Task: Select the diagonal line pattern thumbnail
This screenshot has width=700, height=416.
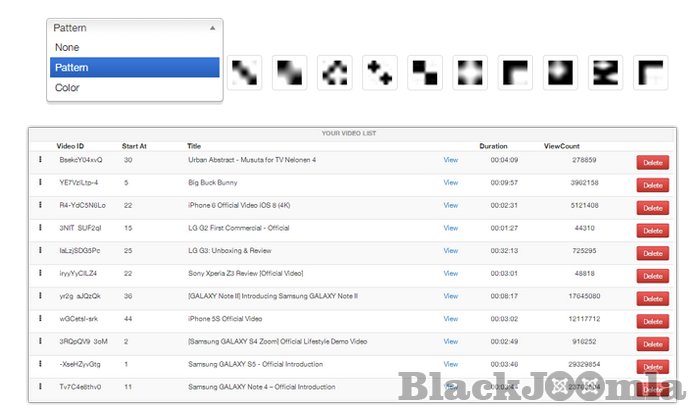Action: coord(246,72)
